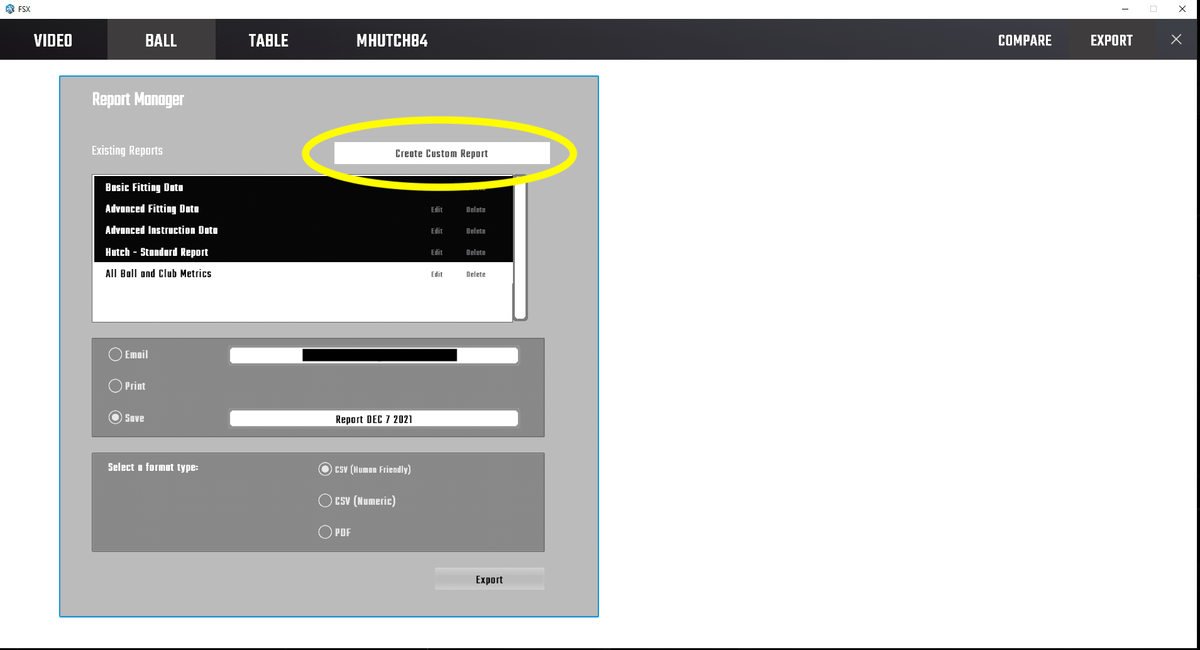Image resolution: width=1200 pixels, height=650 pixels.
Task: Open the TABLE tab
Action: 268,40
